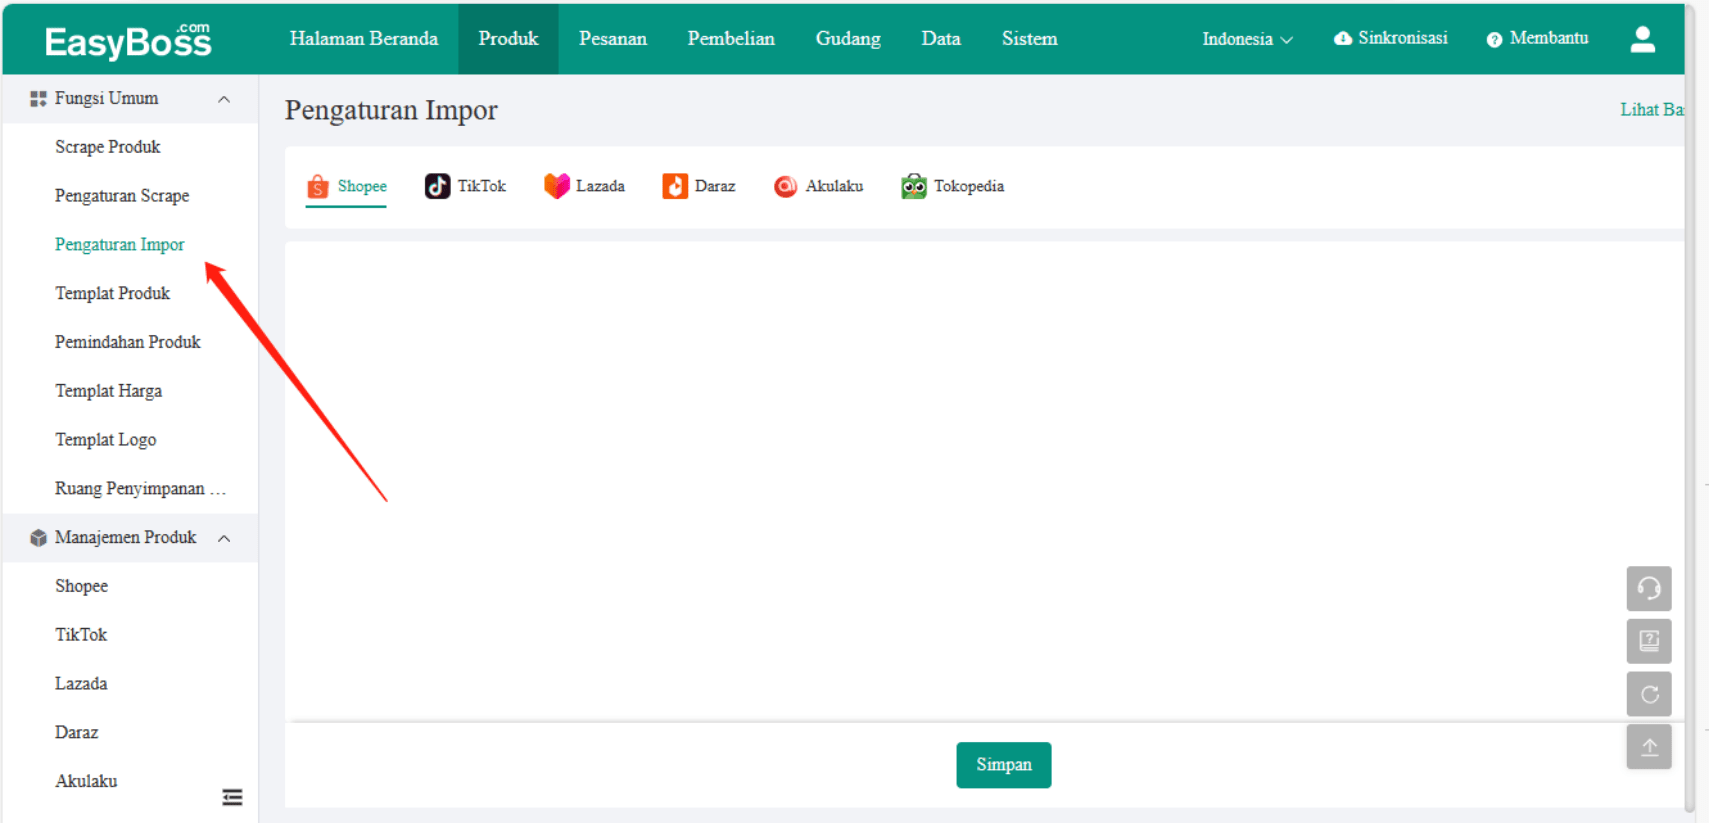1709x824 pixels.
Task: Open the Sistem menu
Action: 1029,39
